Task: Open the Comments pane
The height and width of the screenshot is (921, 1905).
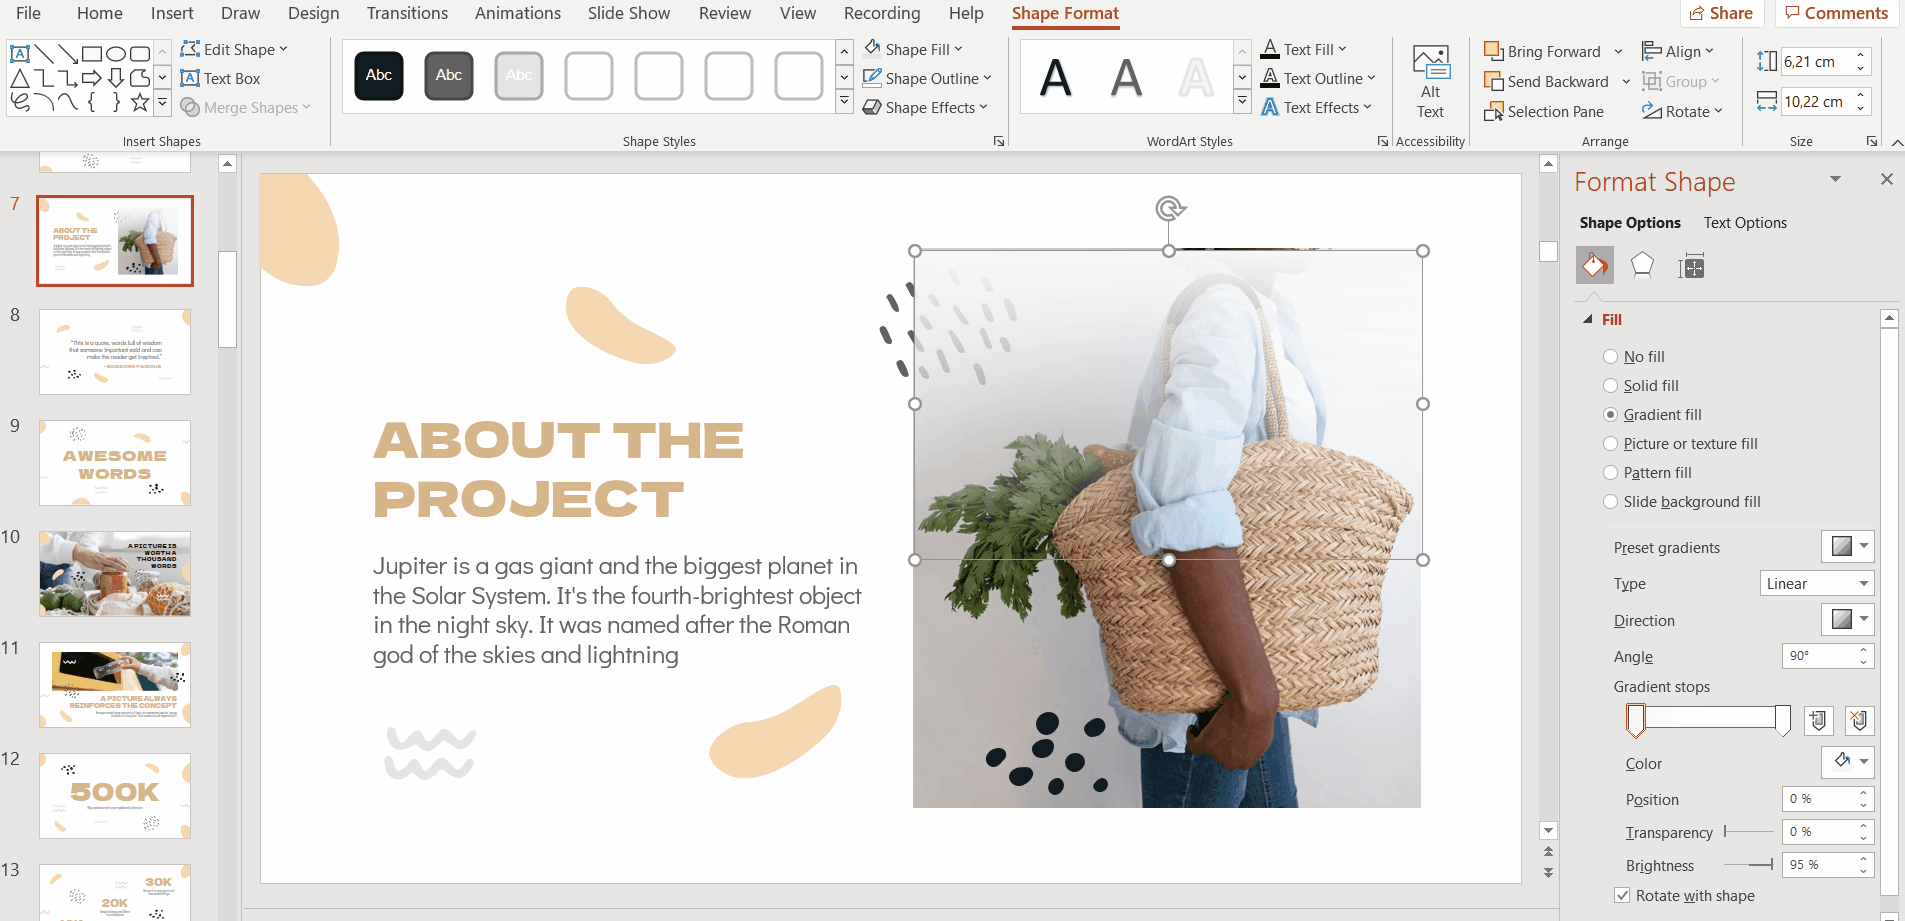Action: click(x=1837, y=13)
